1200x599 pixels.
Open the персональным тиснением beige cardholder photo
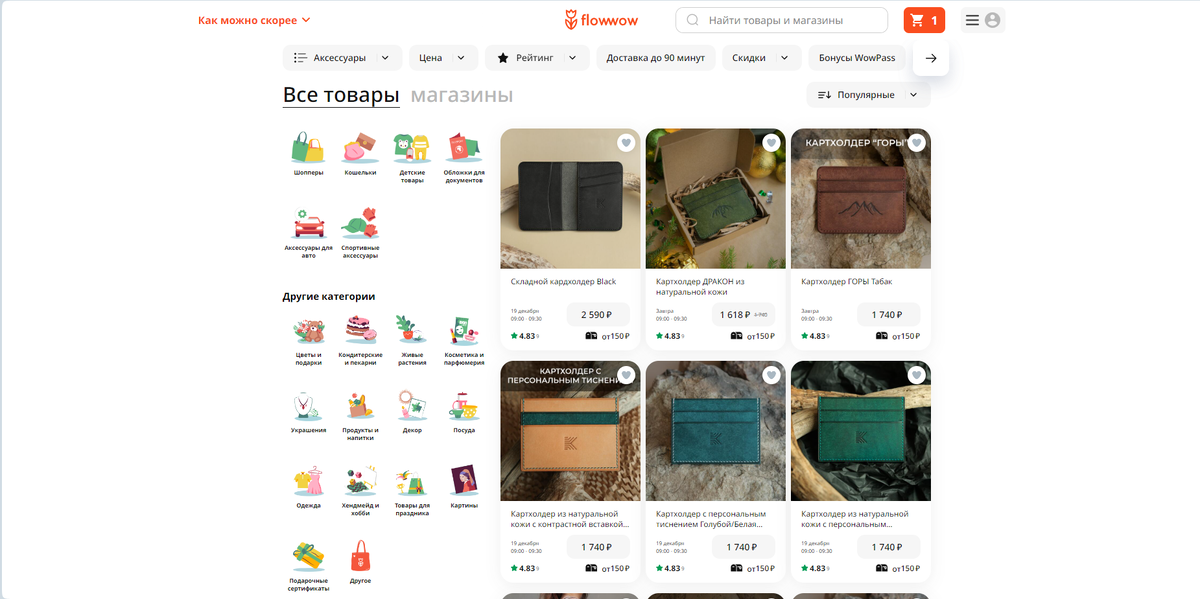click(570, 431)
